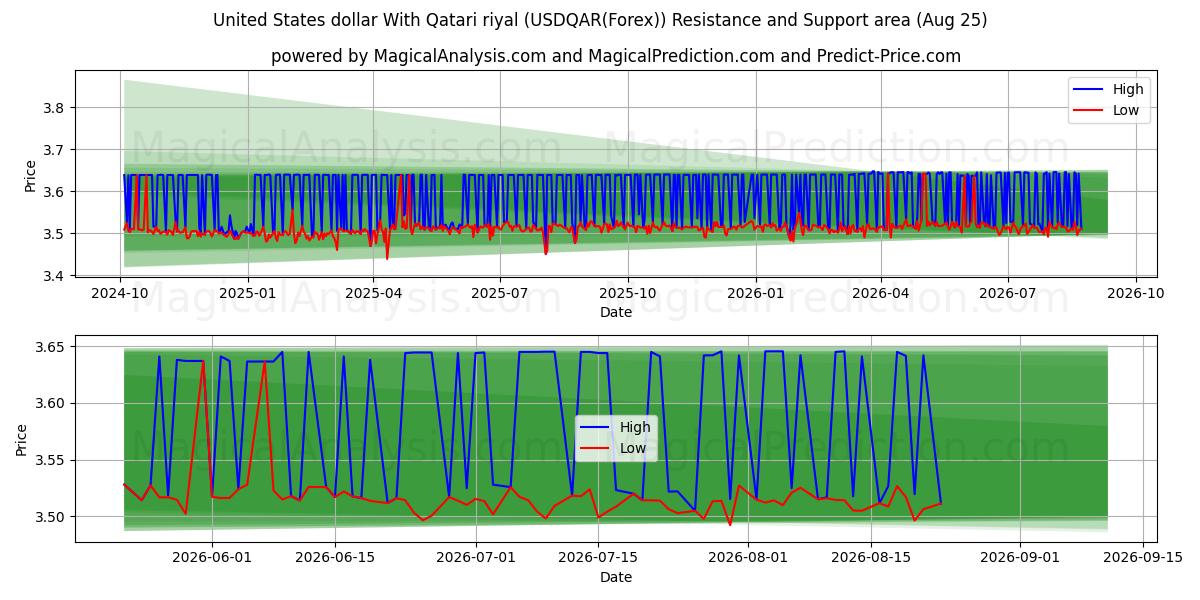Click 'High' in the top chart legend

(1128, 89)
